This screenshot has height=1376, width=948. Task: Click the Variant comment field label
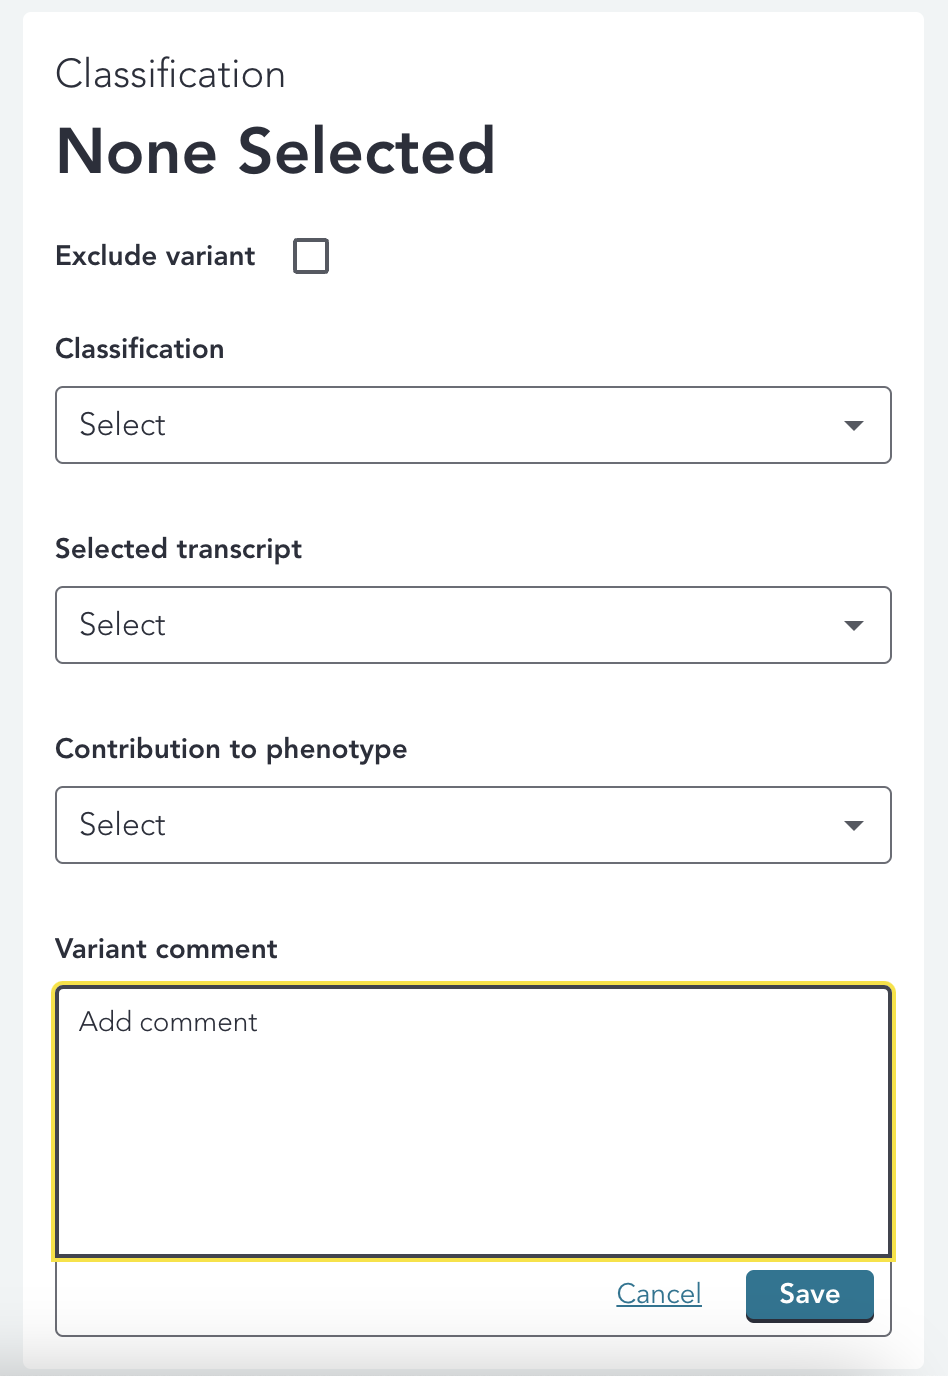click(x=166, y=949)
